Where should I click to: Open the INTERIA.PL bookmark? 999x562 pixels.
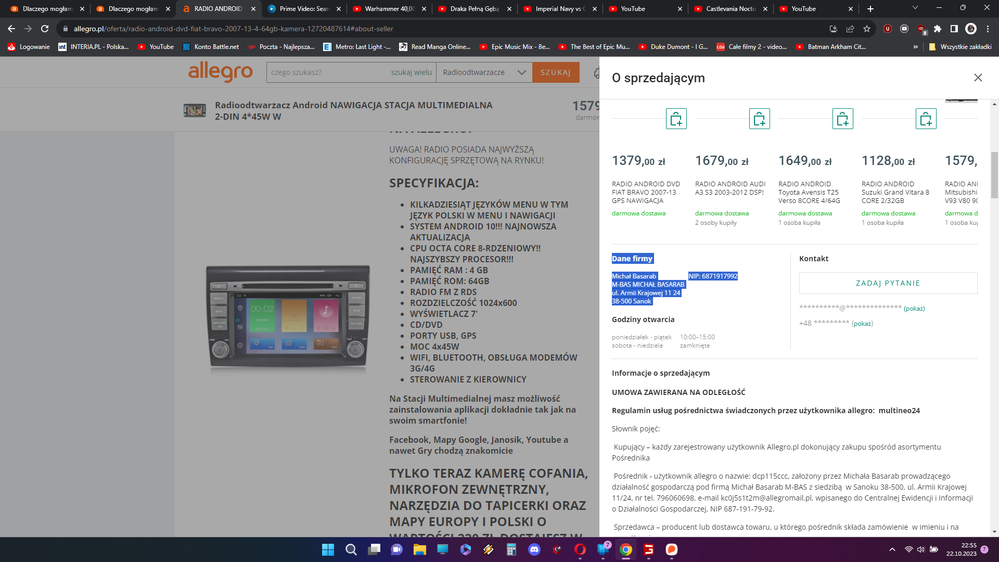point(94,47)
